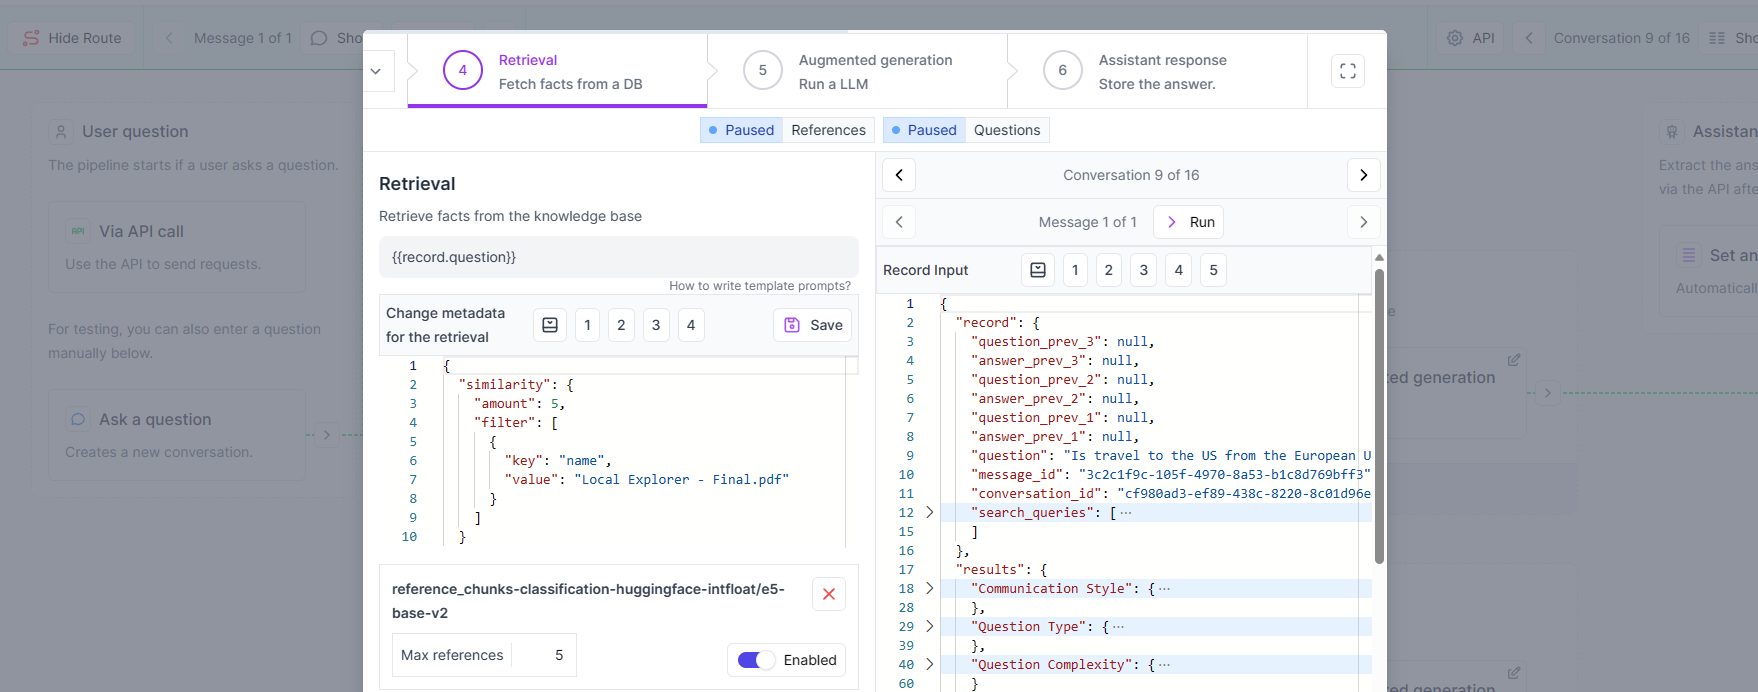1758x692 pixels.
Task: Go to next message in the modal
Action: (1363, 222)
